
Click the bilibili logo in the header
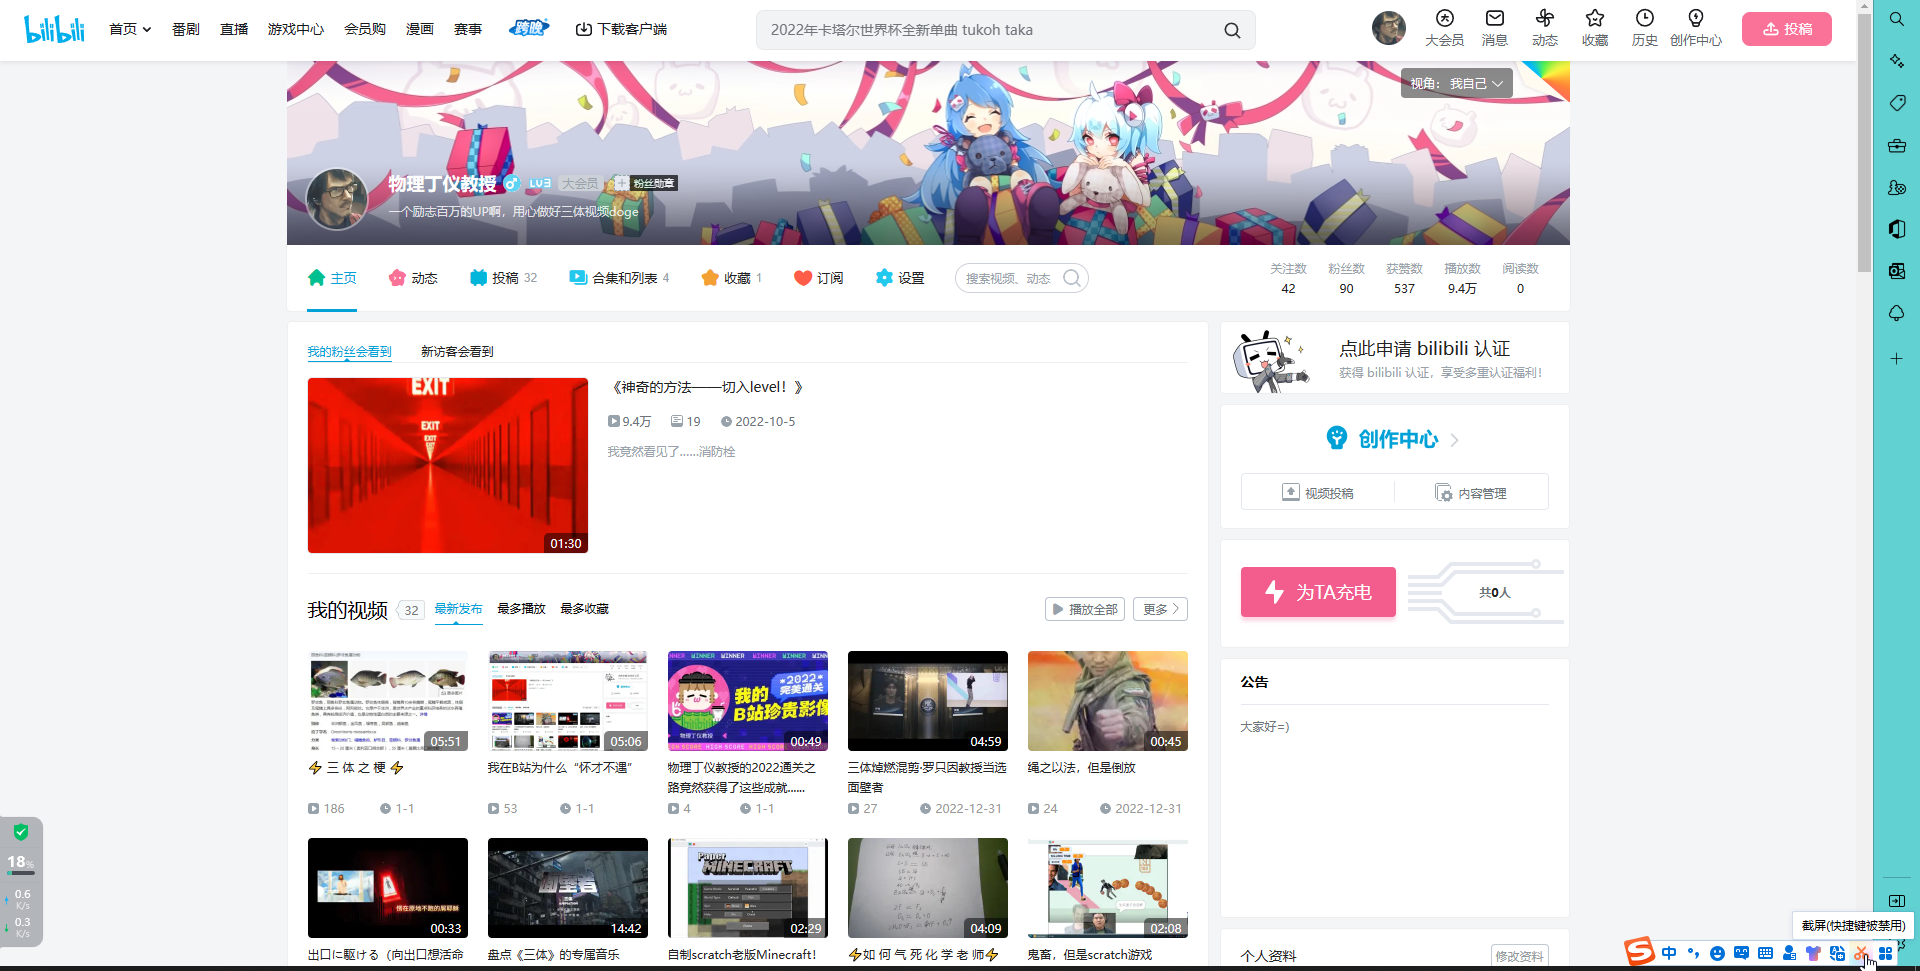(x=55, y=29)
